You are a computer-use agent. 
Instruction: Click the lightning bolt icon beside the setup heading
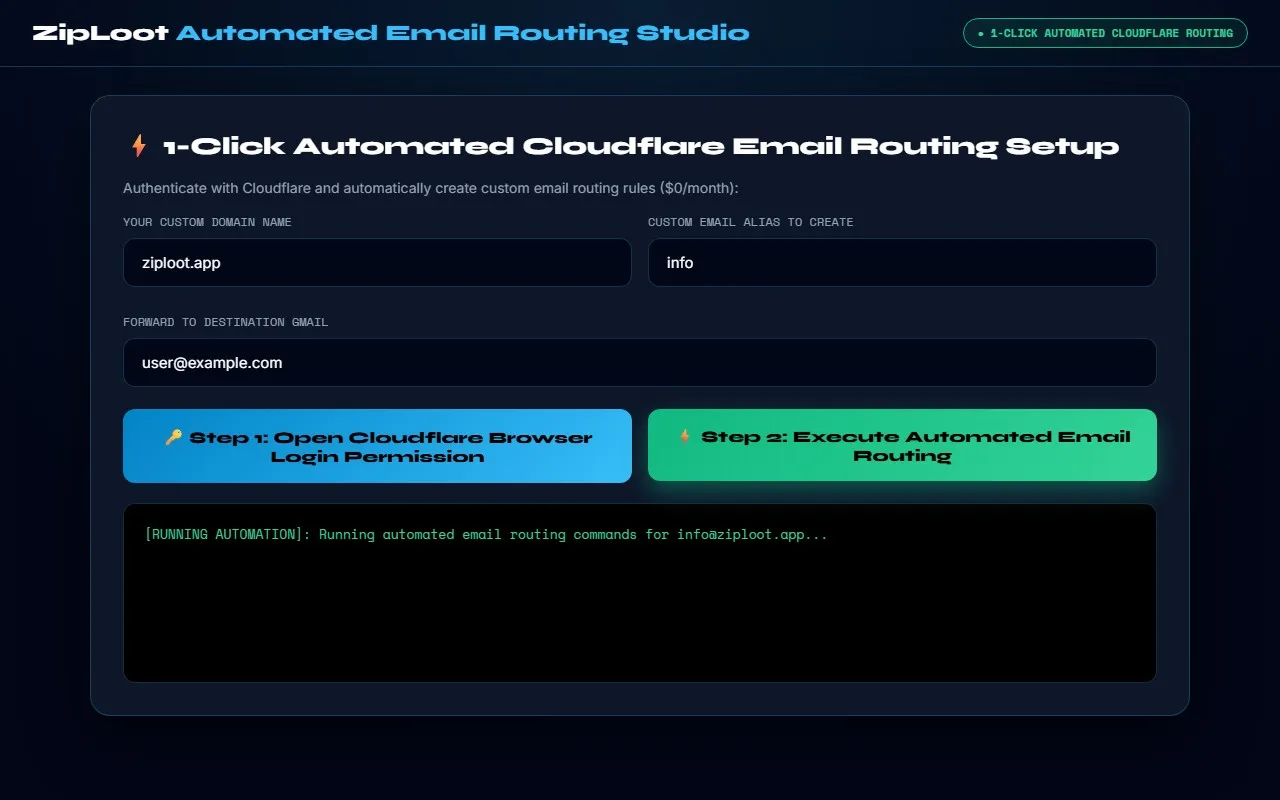pos(139,146)
